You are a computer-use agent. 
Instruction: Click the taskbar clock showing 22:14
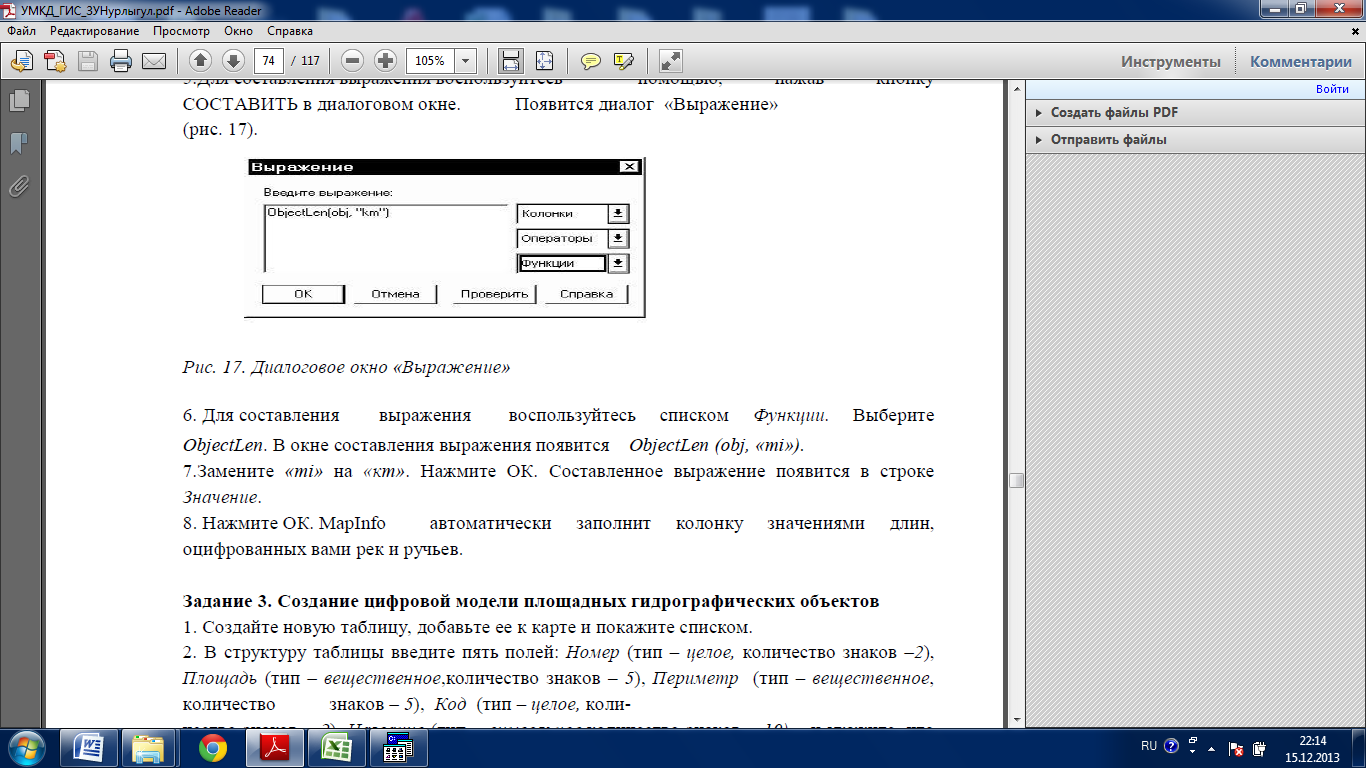[1312, 748]
